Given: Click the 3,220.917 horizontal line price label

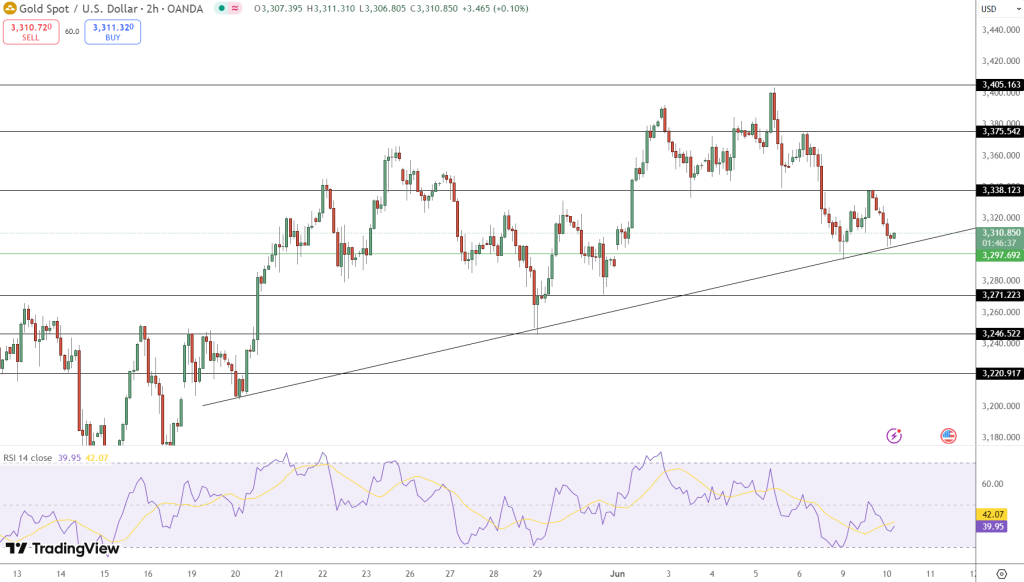Looking at the screenshot, I should click(x=1000, y=374).
